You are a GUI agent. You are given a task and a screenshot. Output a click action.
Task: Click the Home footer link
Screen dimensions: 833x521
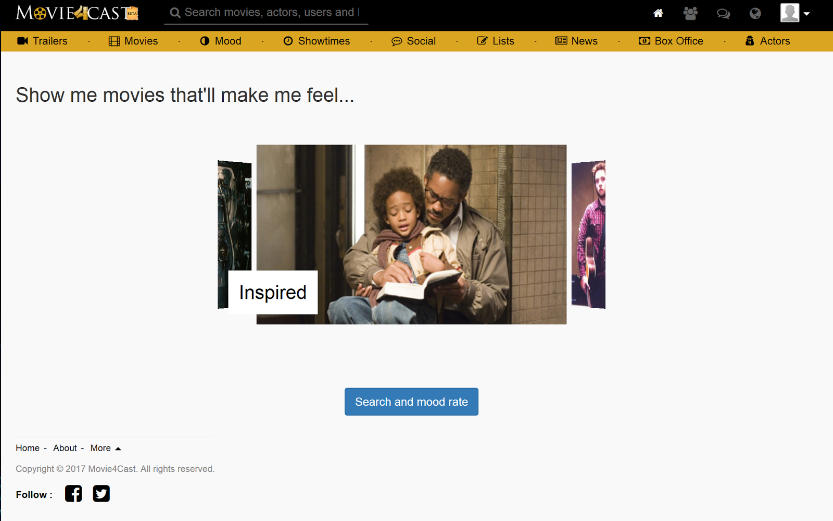pos(28,448)
